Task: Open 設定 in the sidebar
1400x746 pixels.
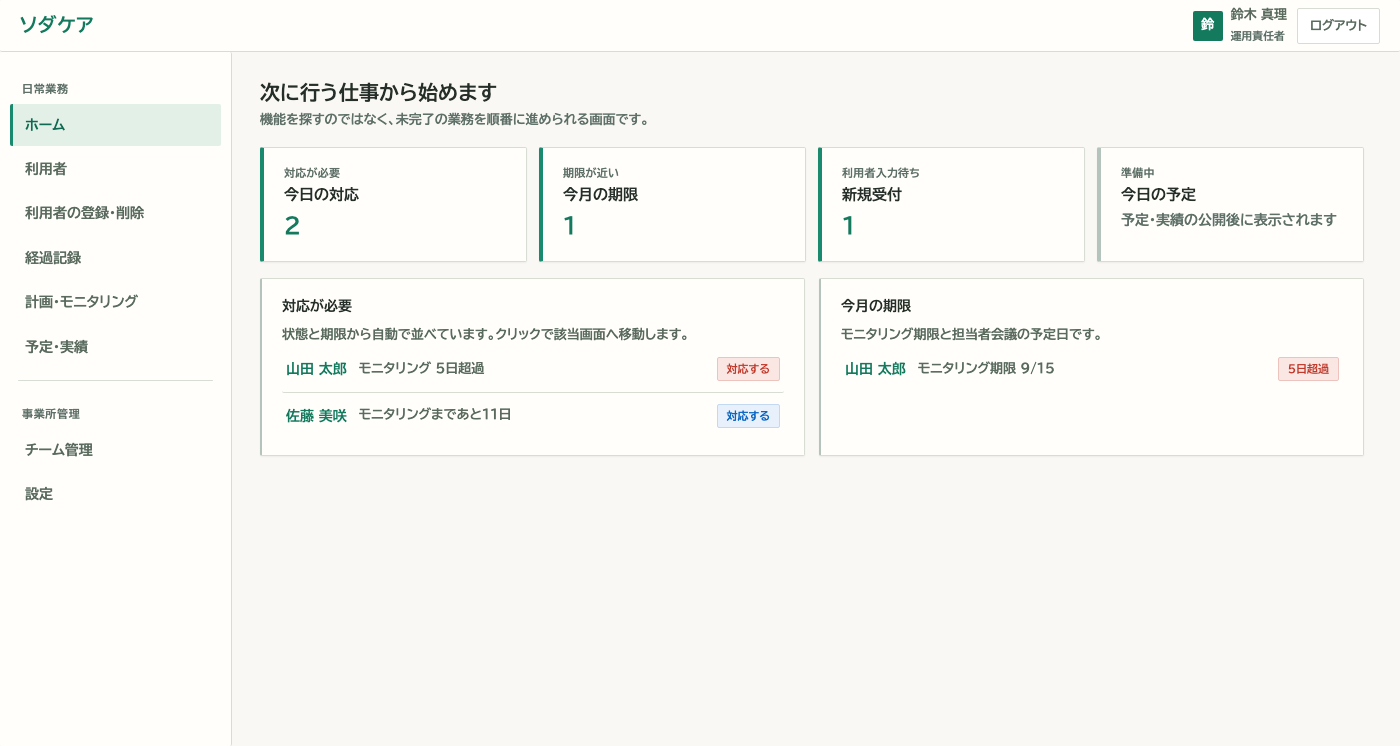Action: 115,494
